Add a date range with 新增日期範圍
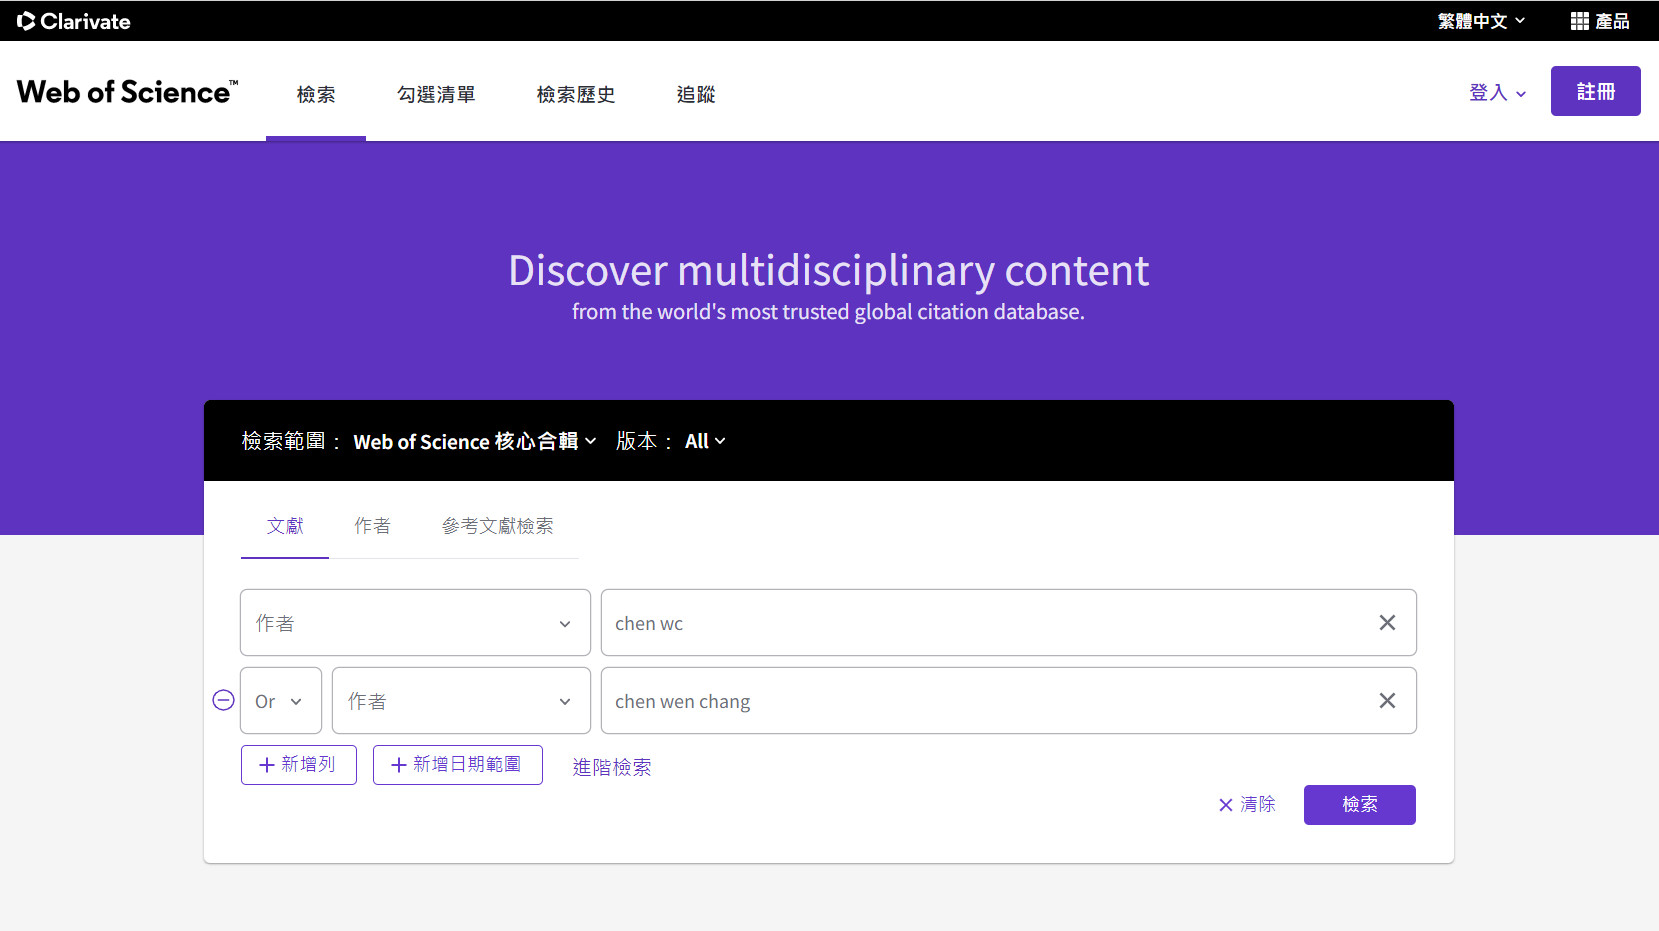 pos(458,765)
